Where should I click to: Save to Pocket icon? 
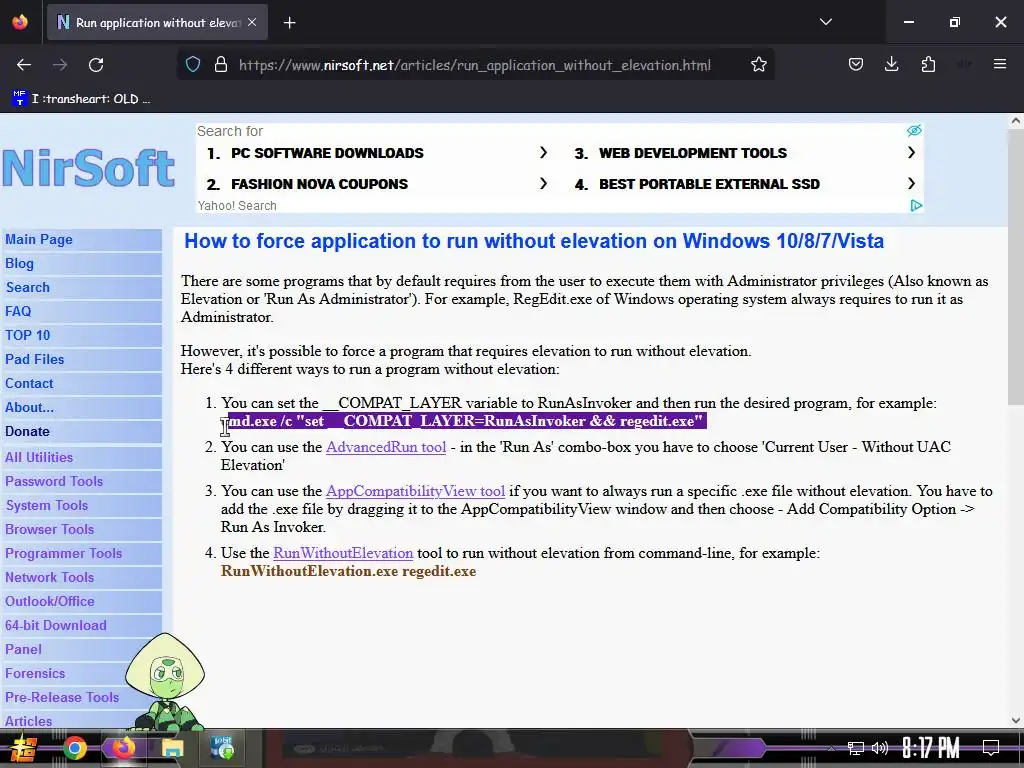[856, 65]
